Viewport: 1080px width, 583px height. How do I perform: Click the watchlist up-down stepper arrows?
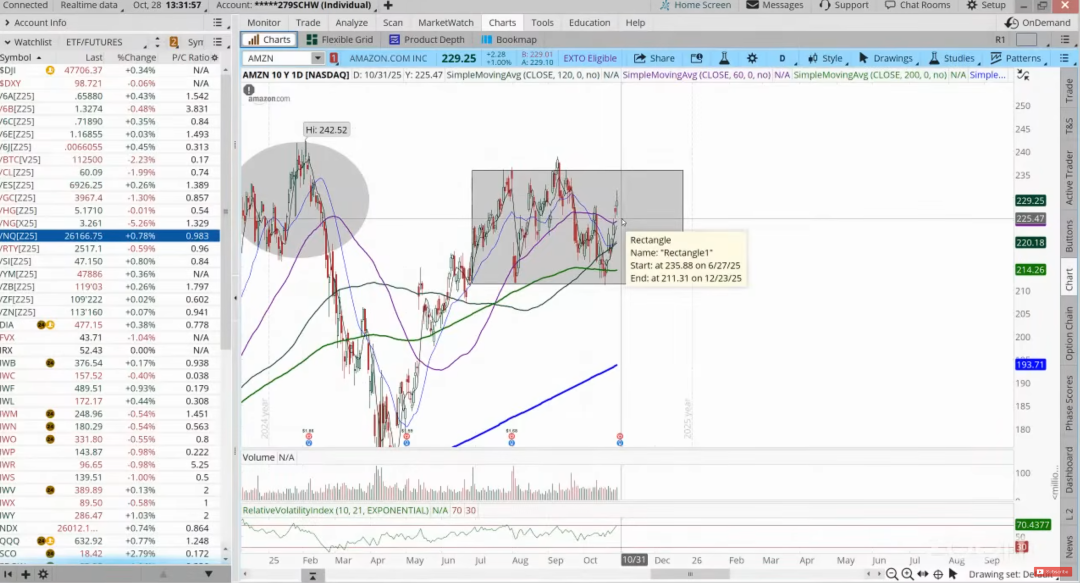point(157,42)
